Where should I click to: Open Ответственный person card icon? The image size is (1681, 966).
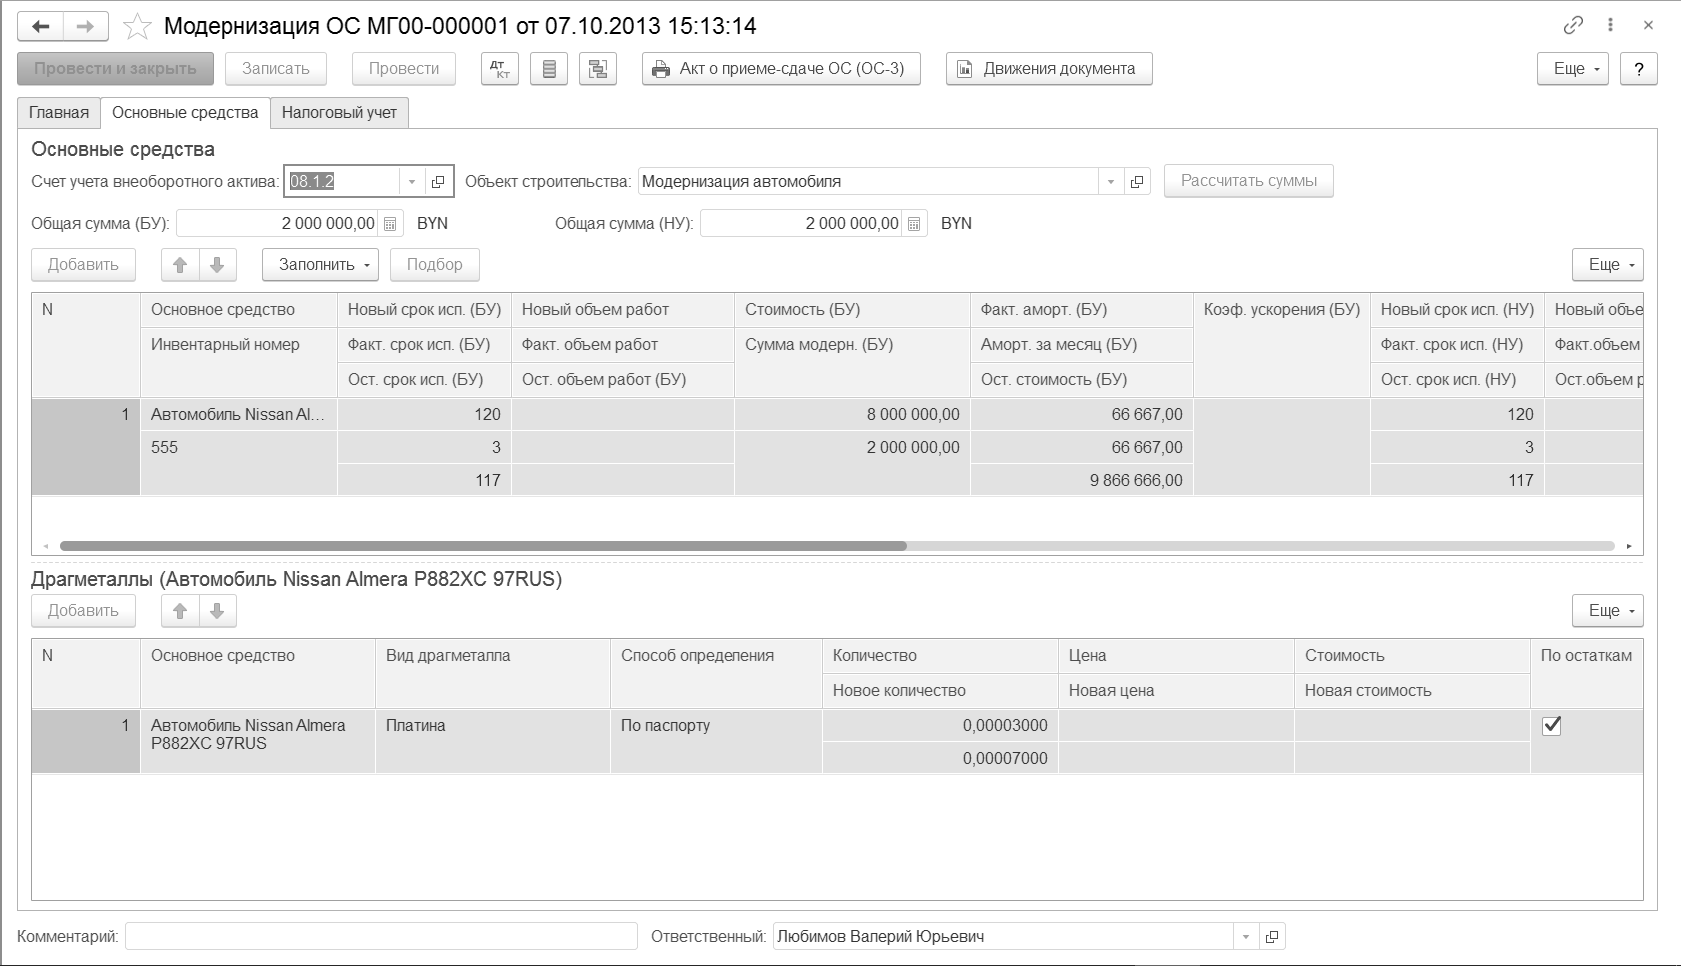point(1272,937)
